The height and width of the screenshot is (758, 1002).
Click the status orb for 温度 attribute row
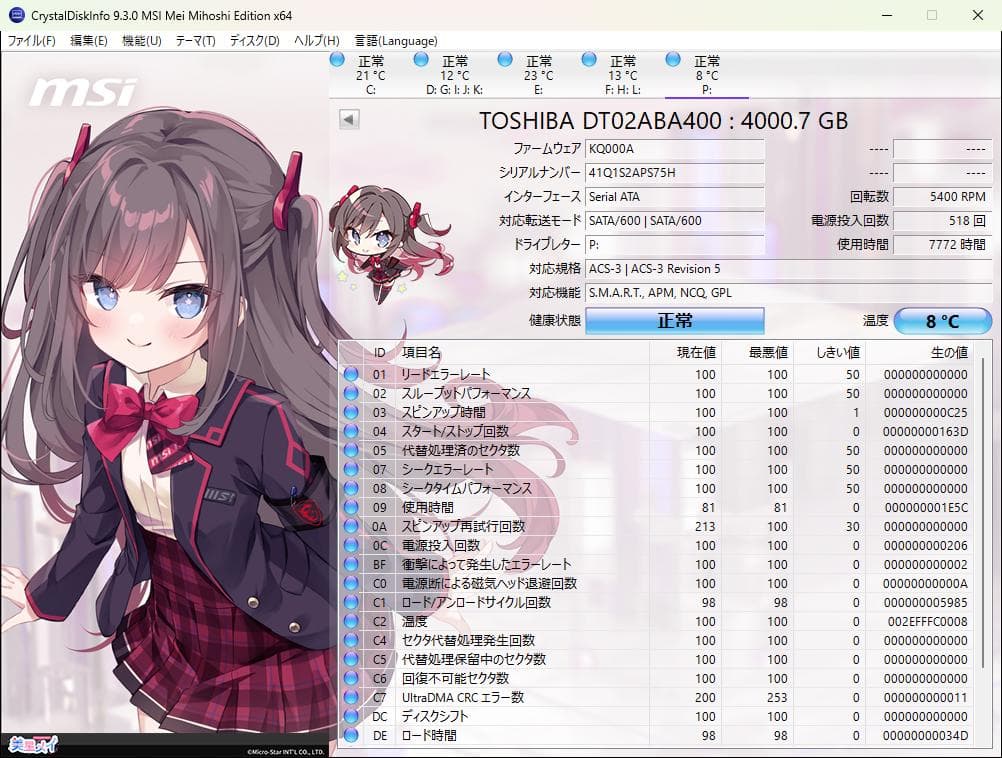point(350,622)
